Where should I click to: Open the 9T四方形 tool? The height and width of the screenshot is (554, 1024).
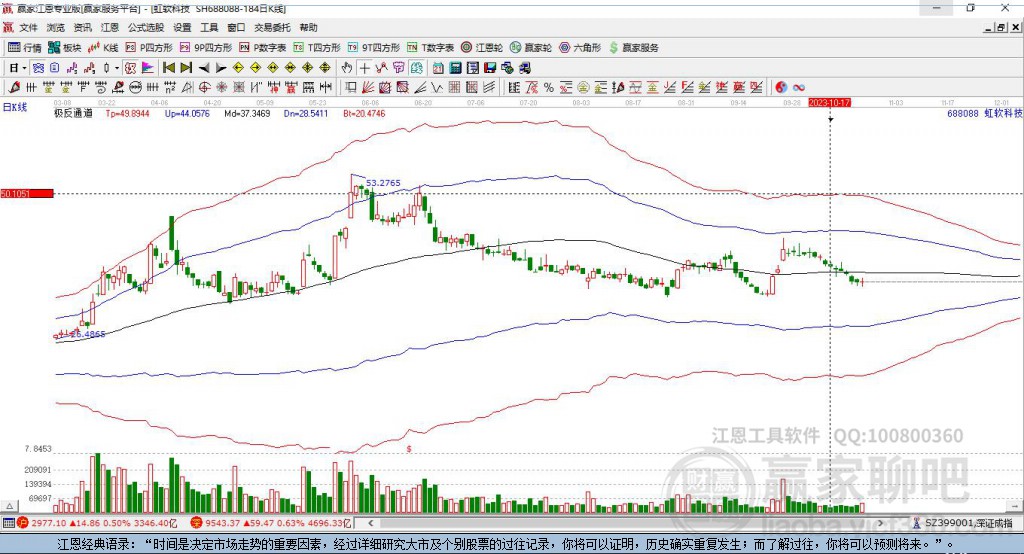[x=374, y=48]
